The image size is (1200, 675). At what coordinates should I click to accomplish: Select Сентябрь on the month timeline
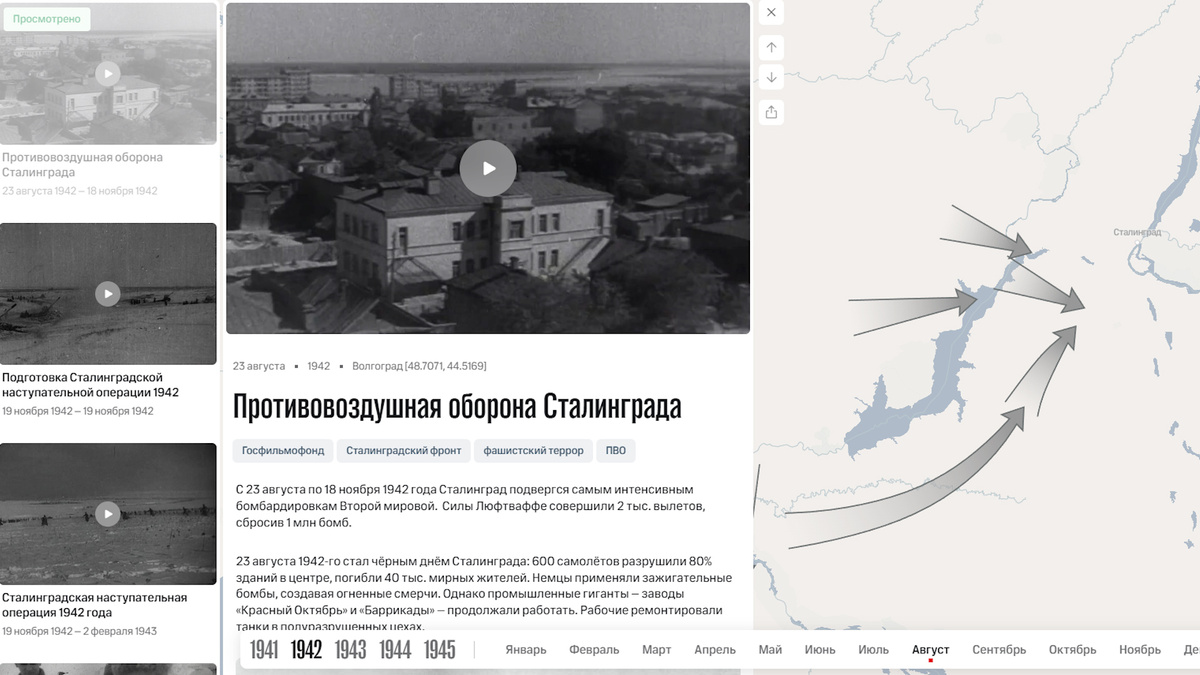[999, 650]
